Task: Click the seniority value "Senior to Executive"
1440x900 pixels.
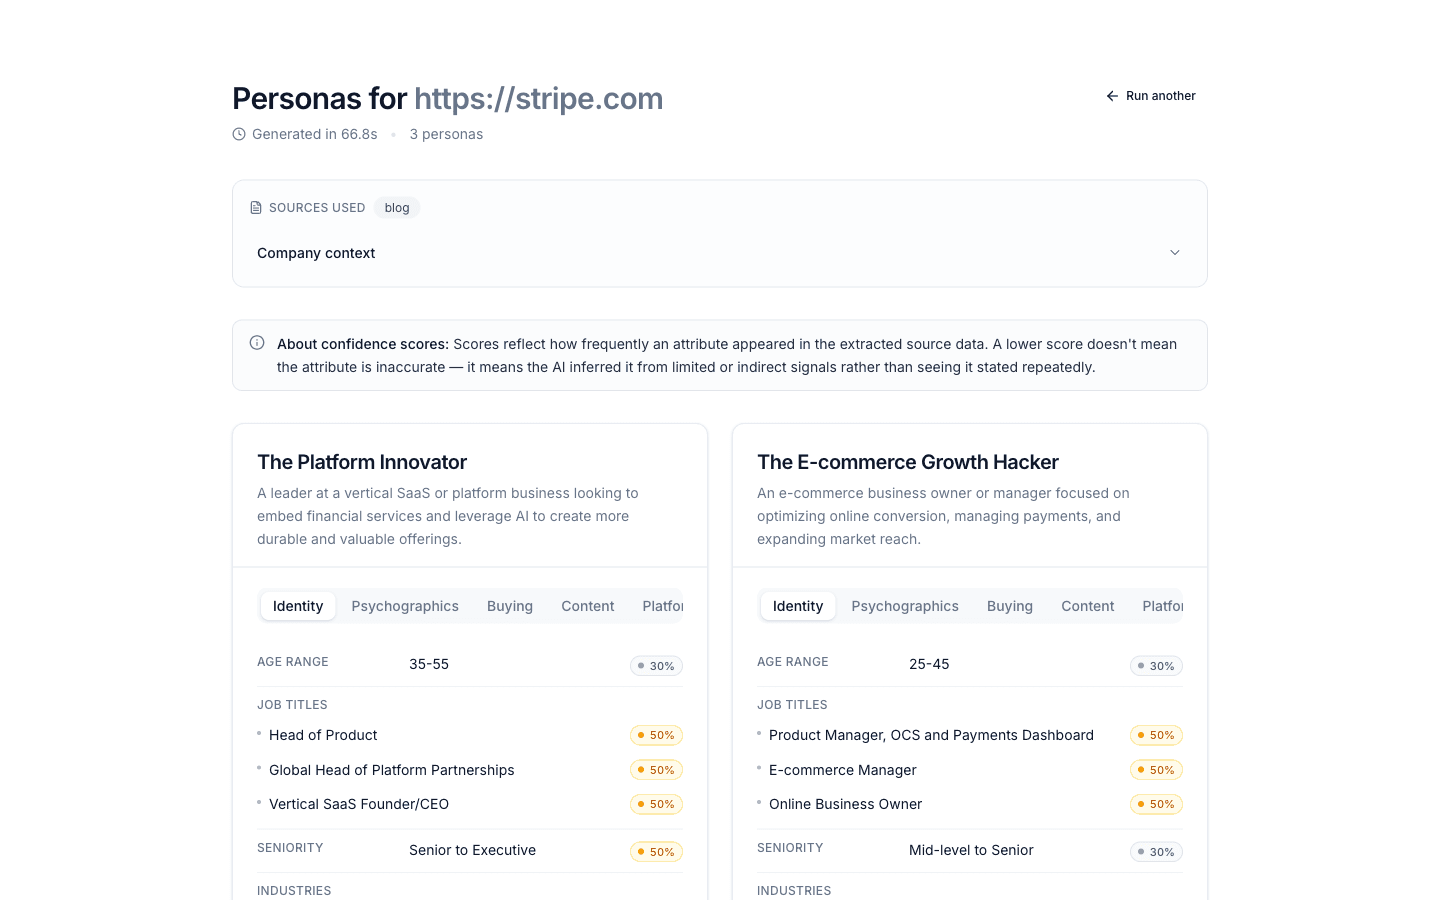Action: [x=473, y=850]
